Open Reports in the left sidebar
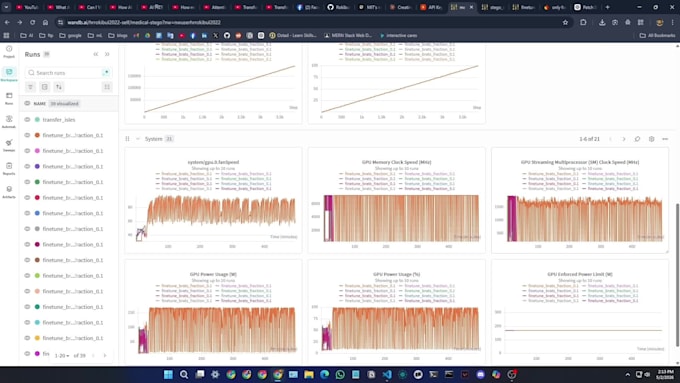680x383 pixels. [9, 168]
